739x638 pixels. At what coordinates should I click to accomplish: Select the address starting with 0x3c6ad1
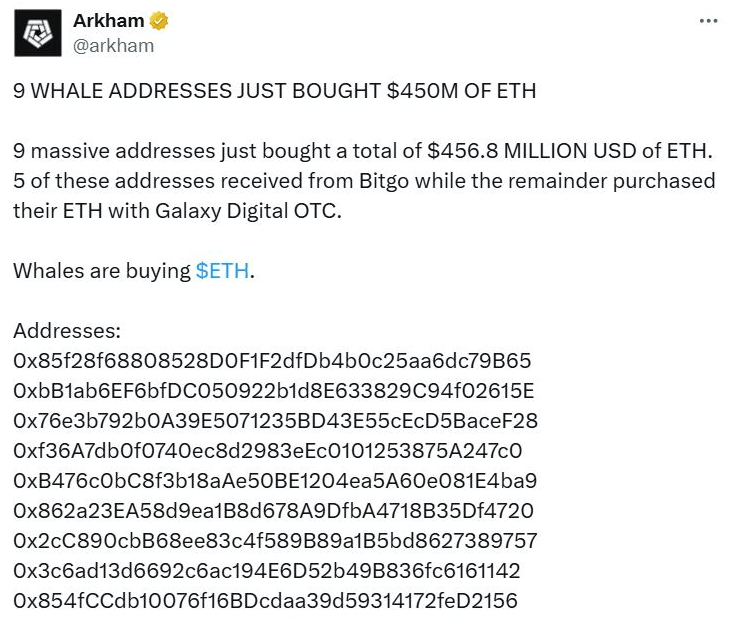pos(266,571)
